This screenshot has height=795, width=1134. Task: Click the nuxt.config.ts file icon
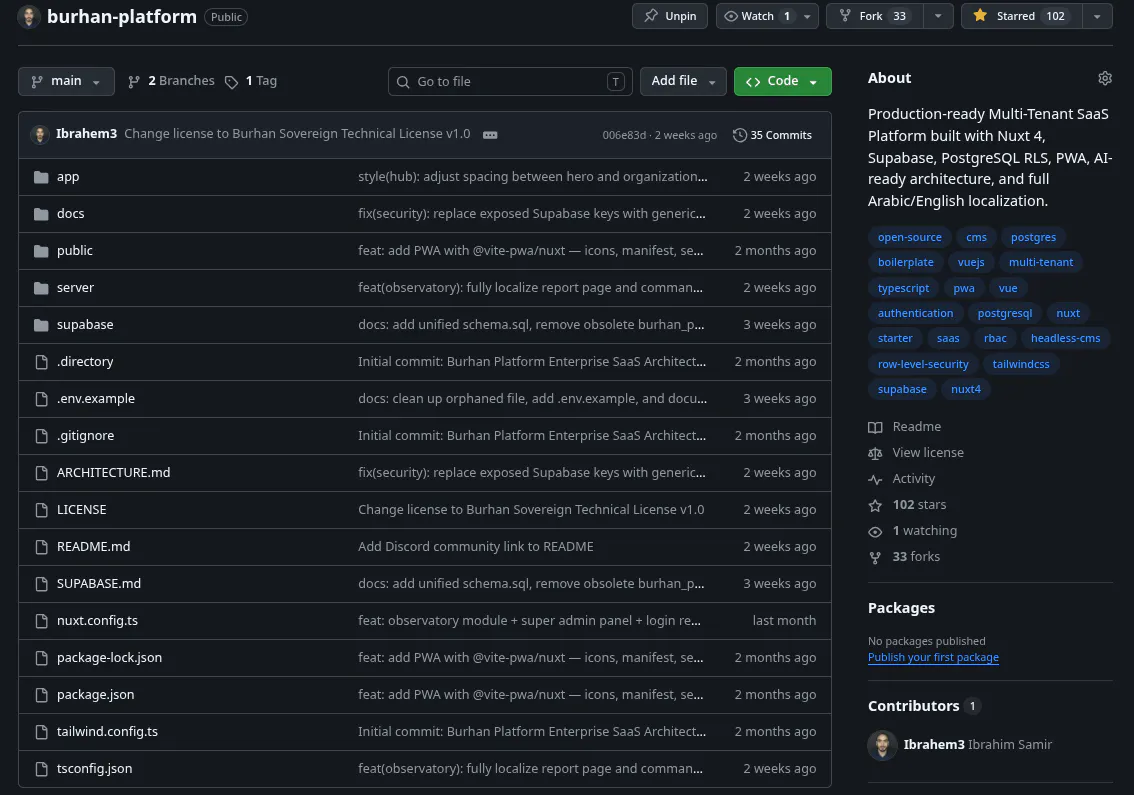tap(41, 621)
